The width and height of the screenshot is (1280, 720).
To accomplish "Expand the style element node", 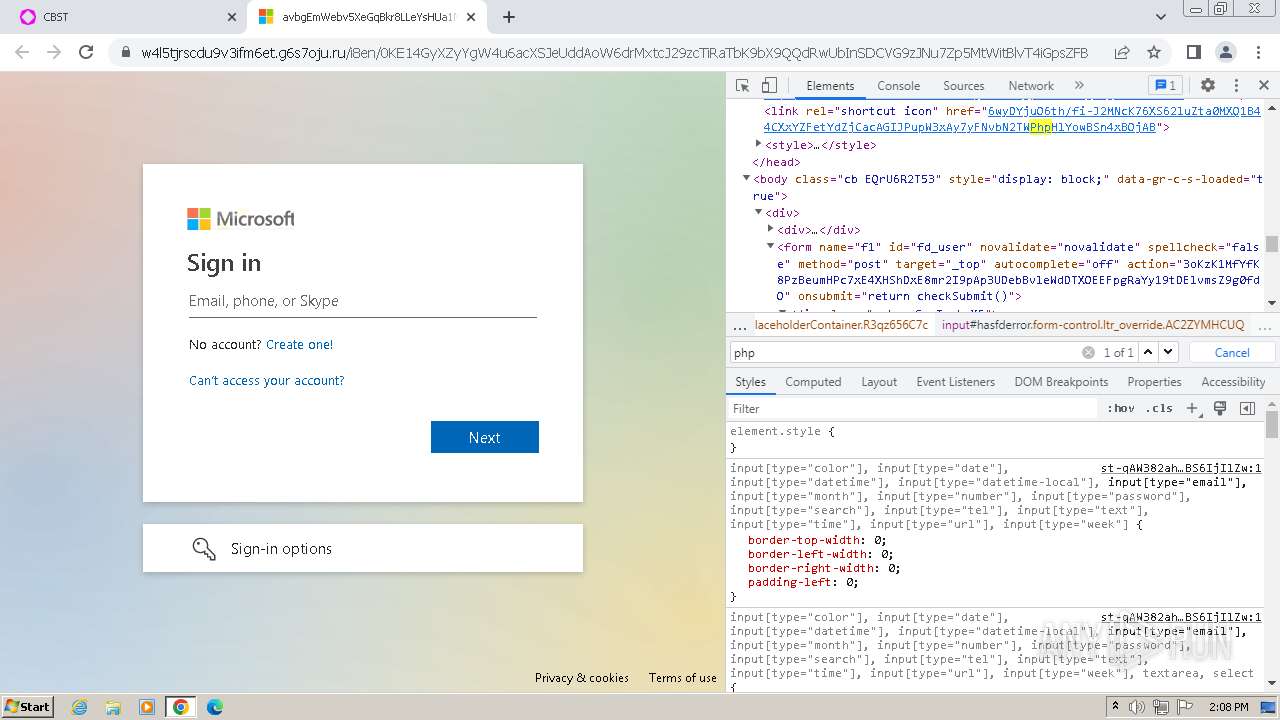I will coord(758,145).
